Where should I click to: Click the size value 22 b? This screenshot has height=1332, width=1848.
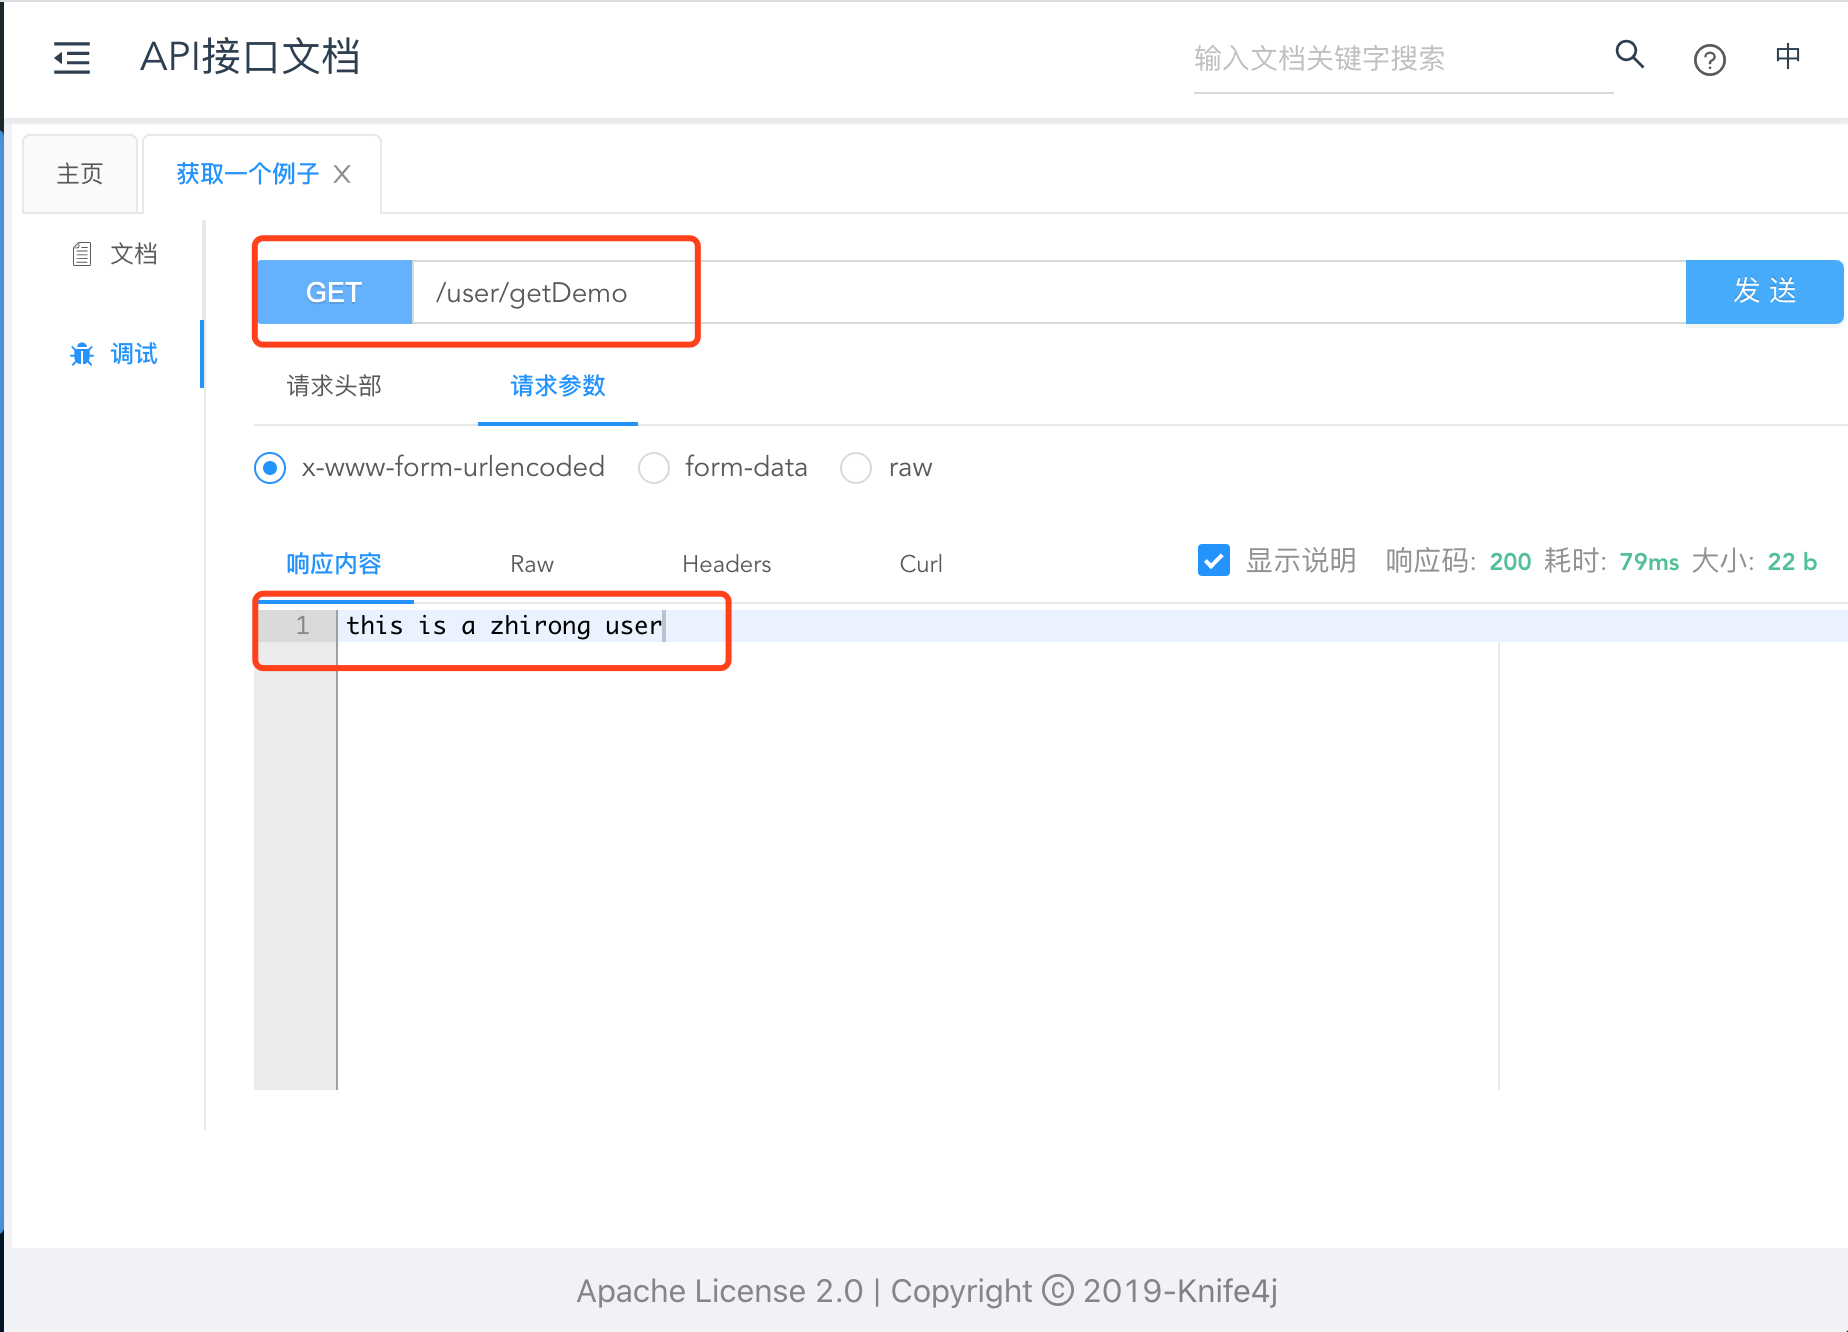1792,562
